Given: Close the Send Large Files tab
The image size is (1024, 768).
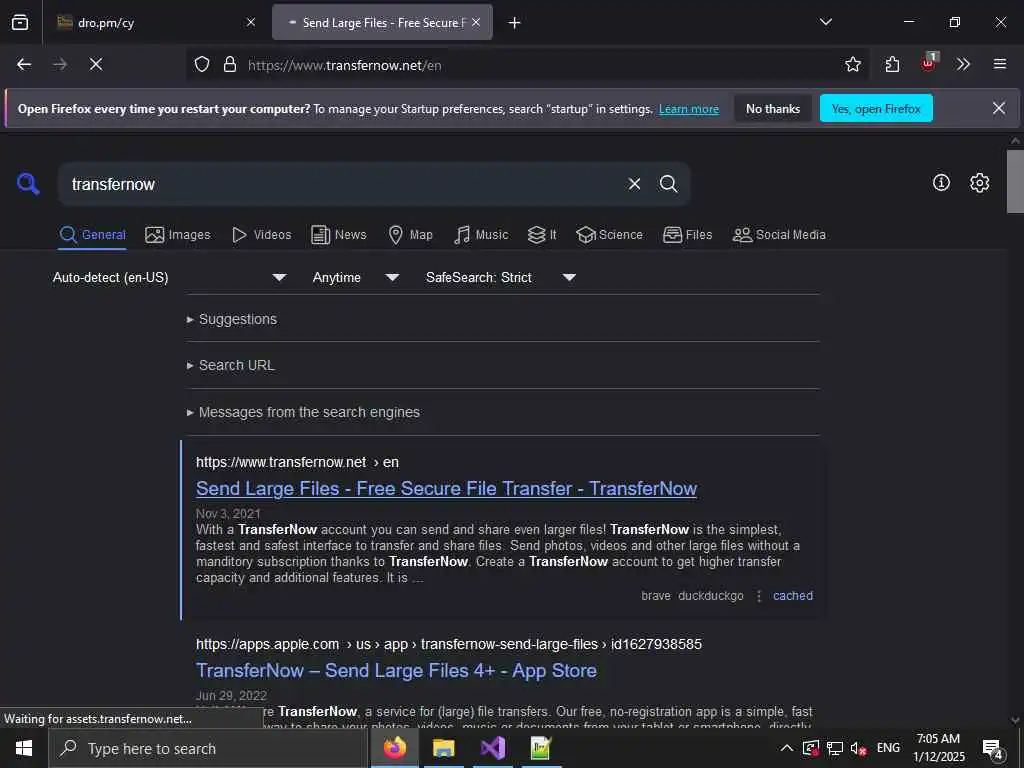Looking at the screenshot, I should coord(476,22).
